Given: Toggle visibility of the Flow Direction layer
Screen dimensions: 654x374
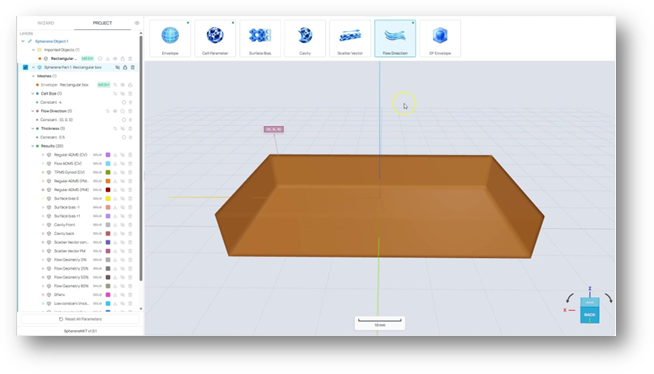Looking at the screenshot, I should tap(115, 111).
